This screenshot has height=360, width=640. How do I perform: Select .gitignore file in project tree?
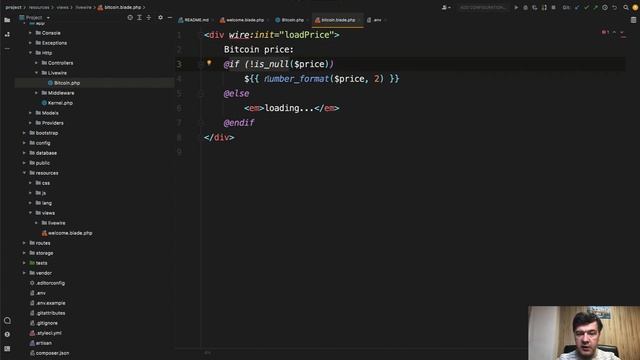(44, 323)
